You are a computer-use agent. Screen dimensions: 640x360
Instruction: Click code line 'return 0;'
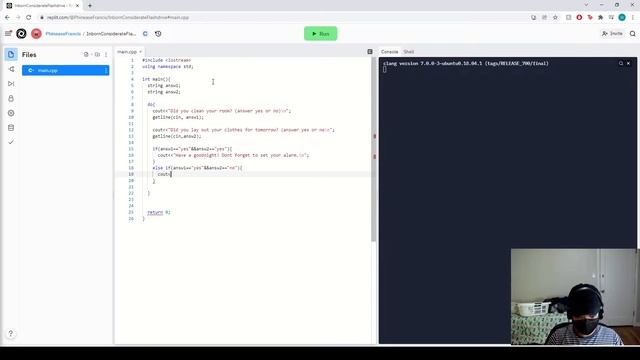(x=159, y=212)
